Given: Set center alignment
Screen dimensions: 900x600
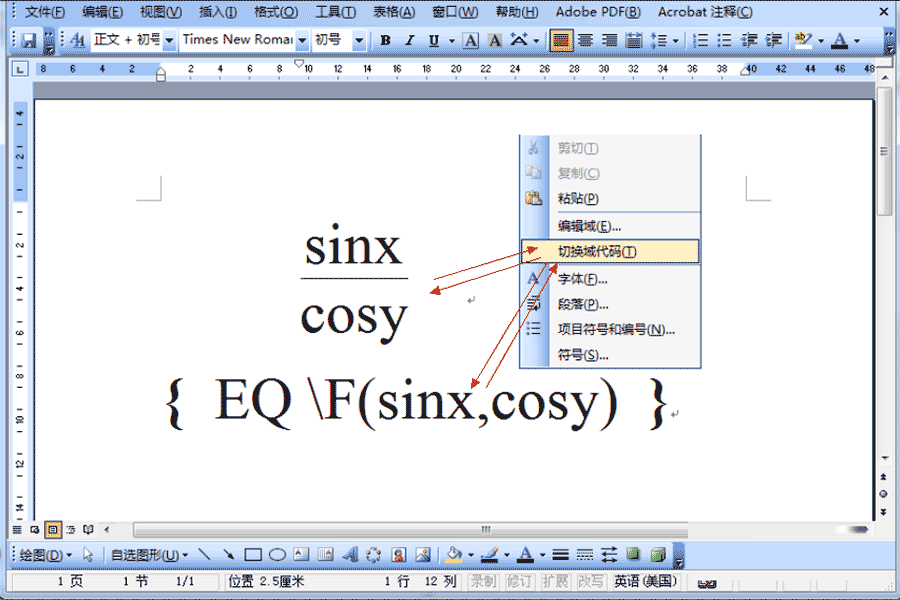Looking at the screenshot, I should 585,40.
